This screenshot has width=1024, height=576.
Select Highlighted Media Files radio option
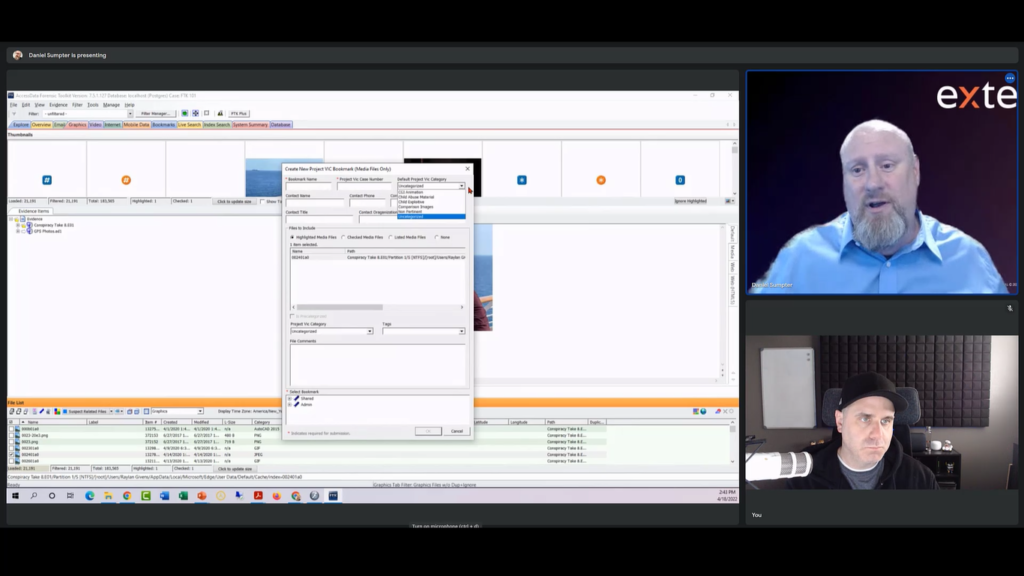pos(292,238)
